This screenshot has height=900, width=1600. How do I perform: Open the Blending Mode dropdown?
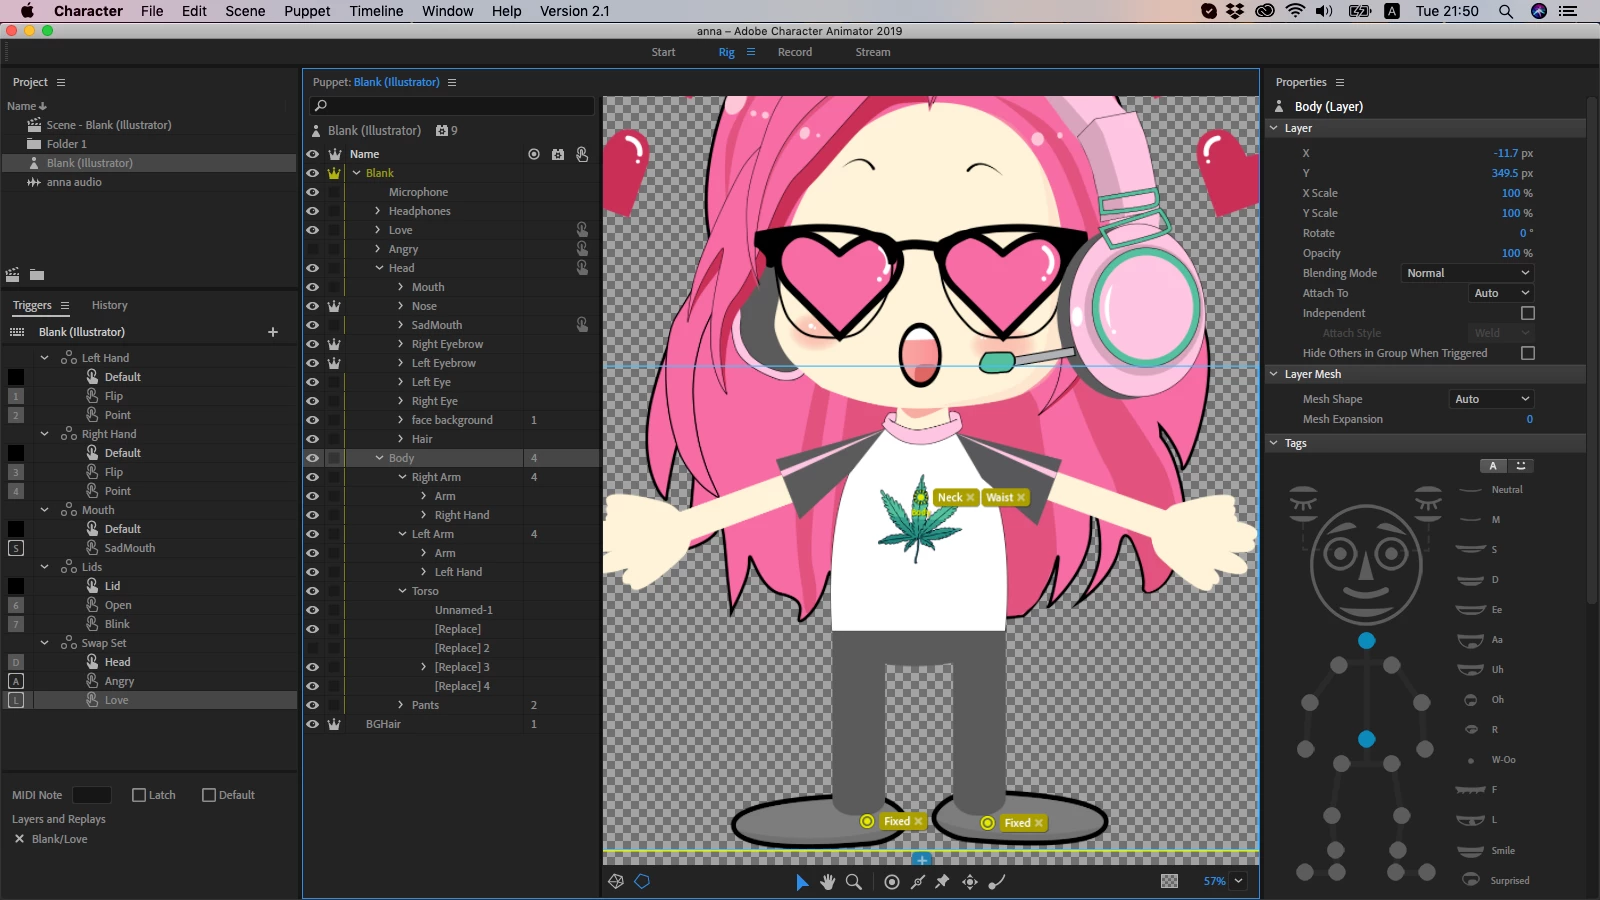tap(1467, 273)
